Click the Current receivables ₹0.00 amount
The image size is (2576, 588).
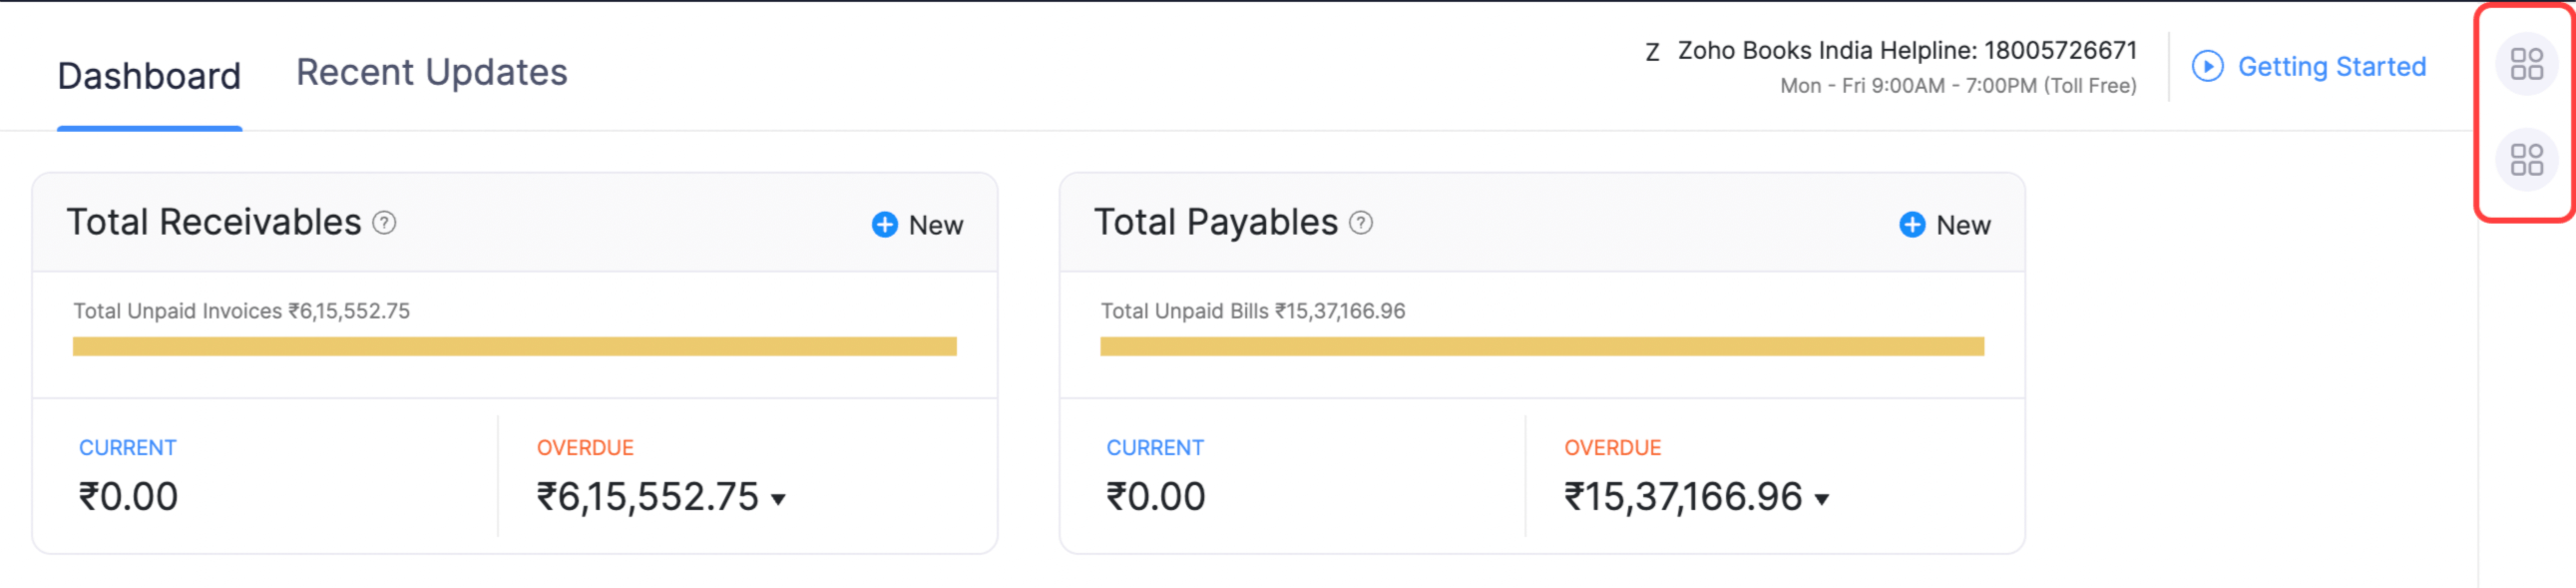click(129, 497)
